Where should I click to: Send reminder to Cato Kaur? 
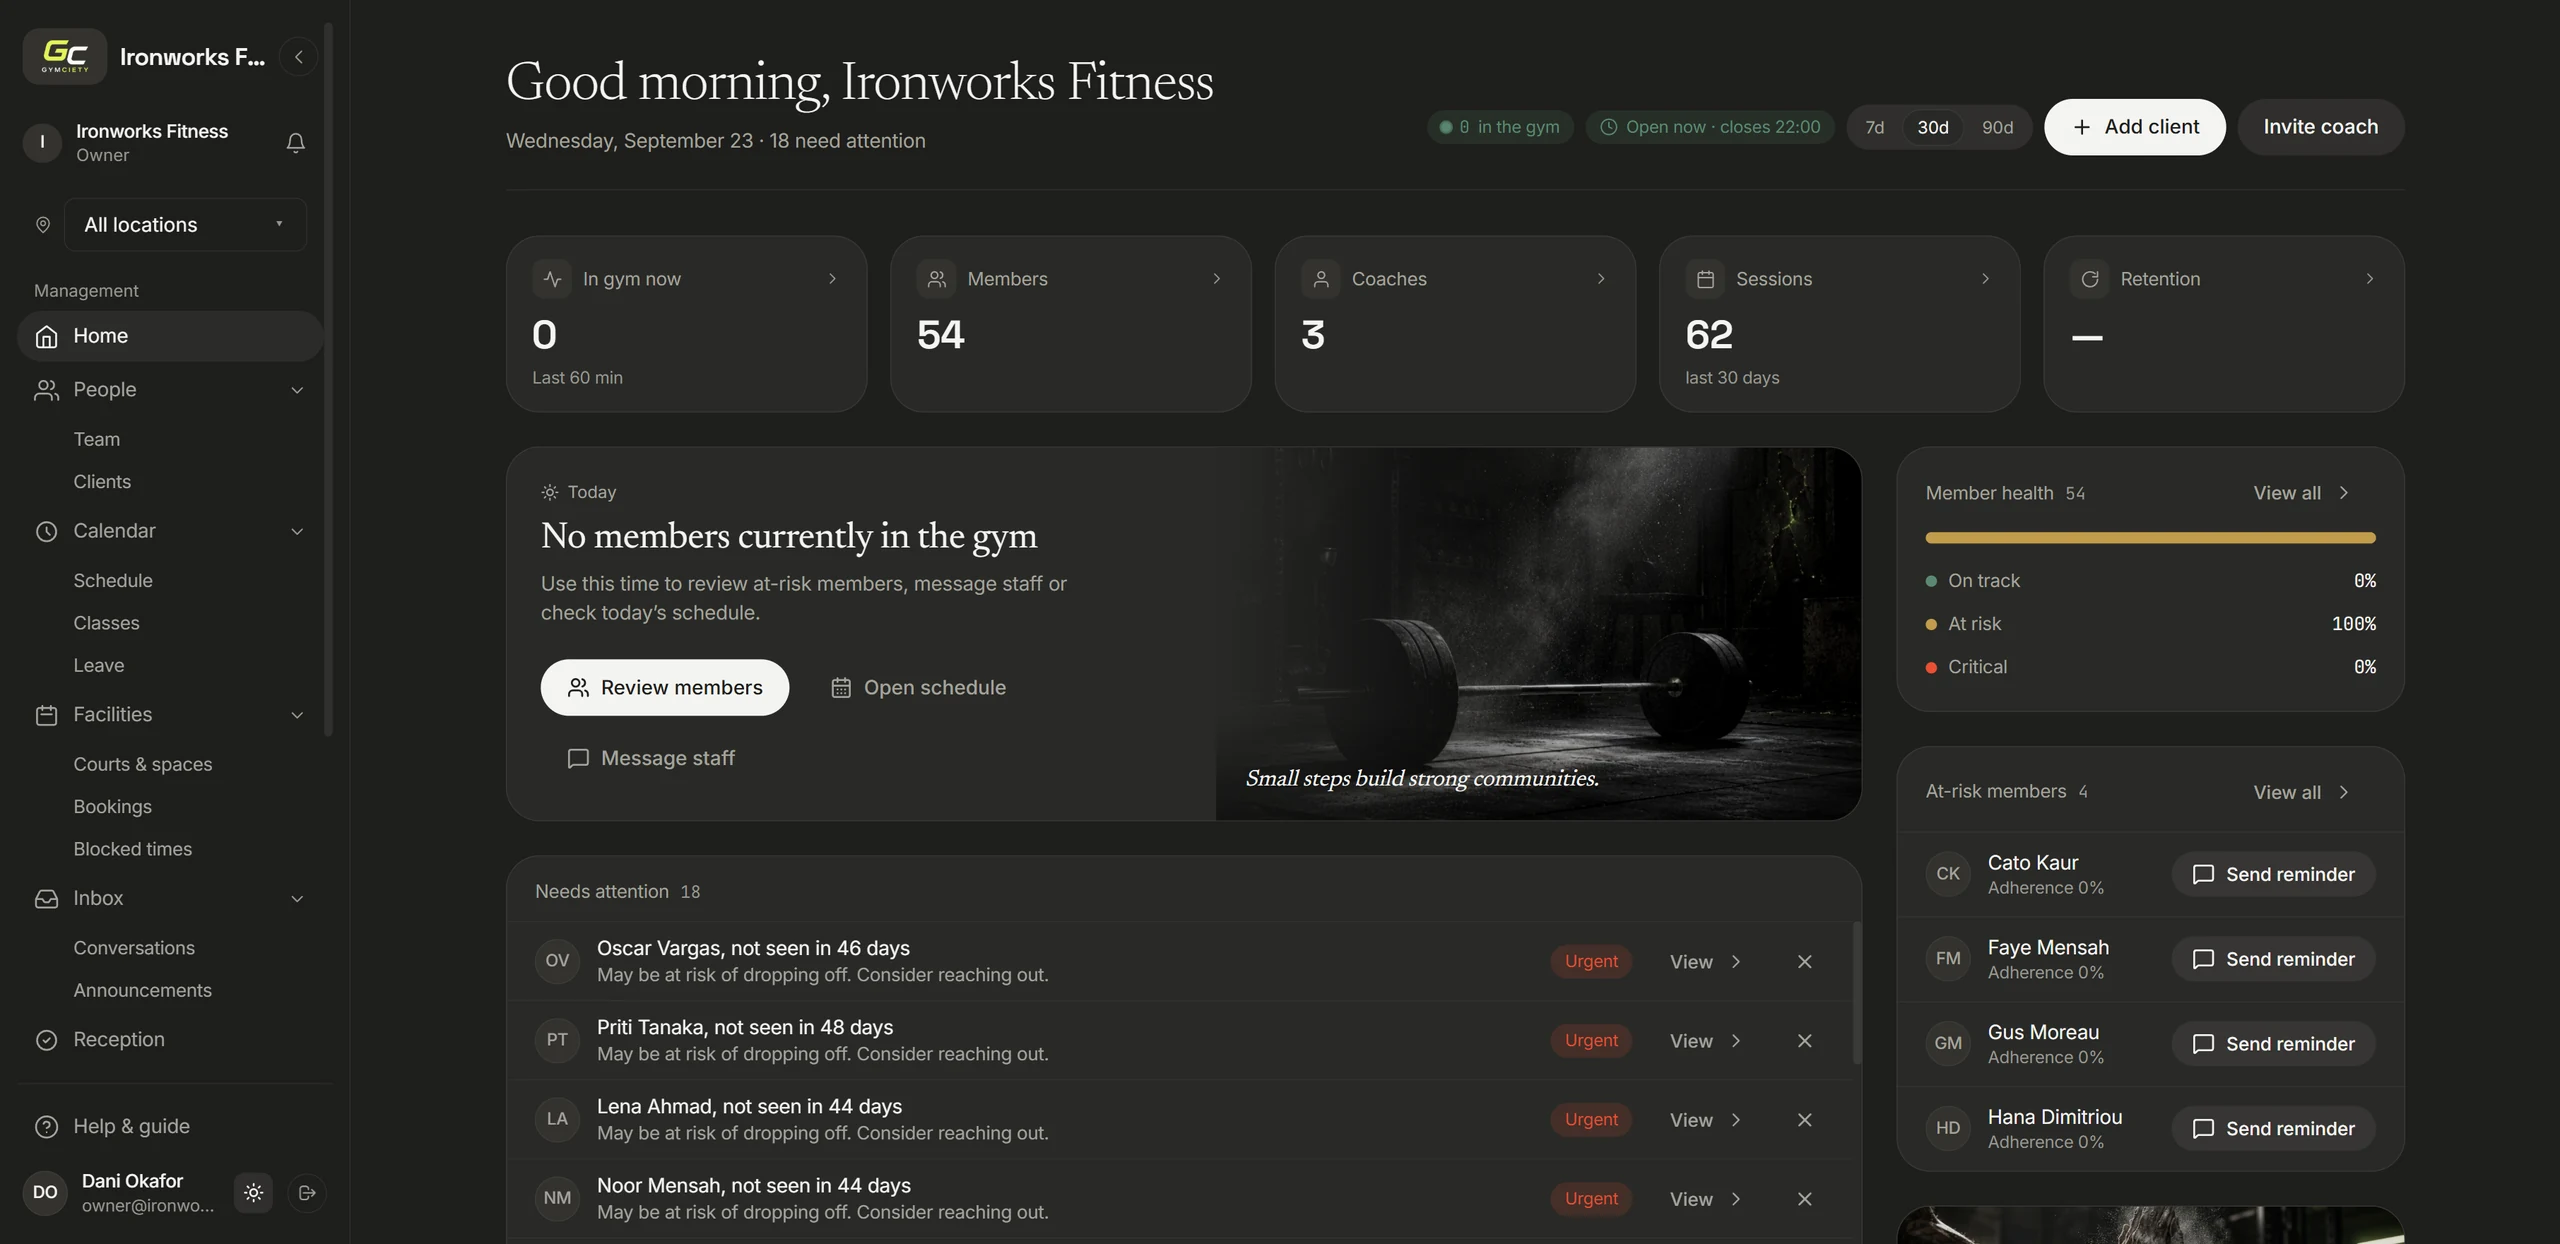(x=2273, y=874)
